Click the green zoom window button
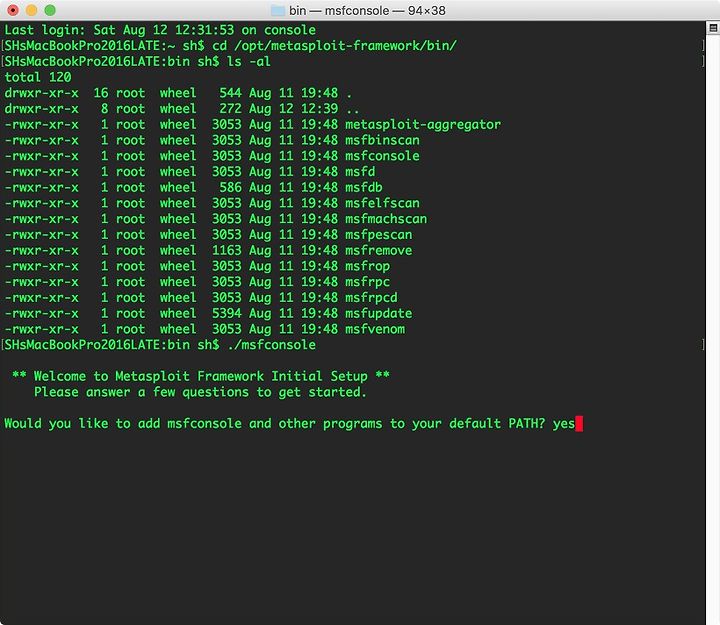The width and height of the screenshot is (720, 625). [50, 10]
